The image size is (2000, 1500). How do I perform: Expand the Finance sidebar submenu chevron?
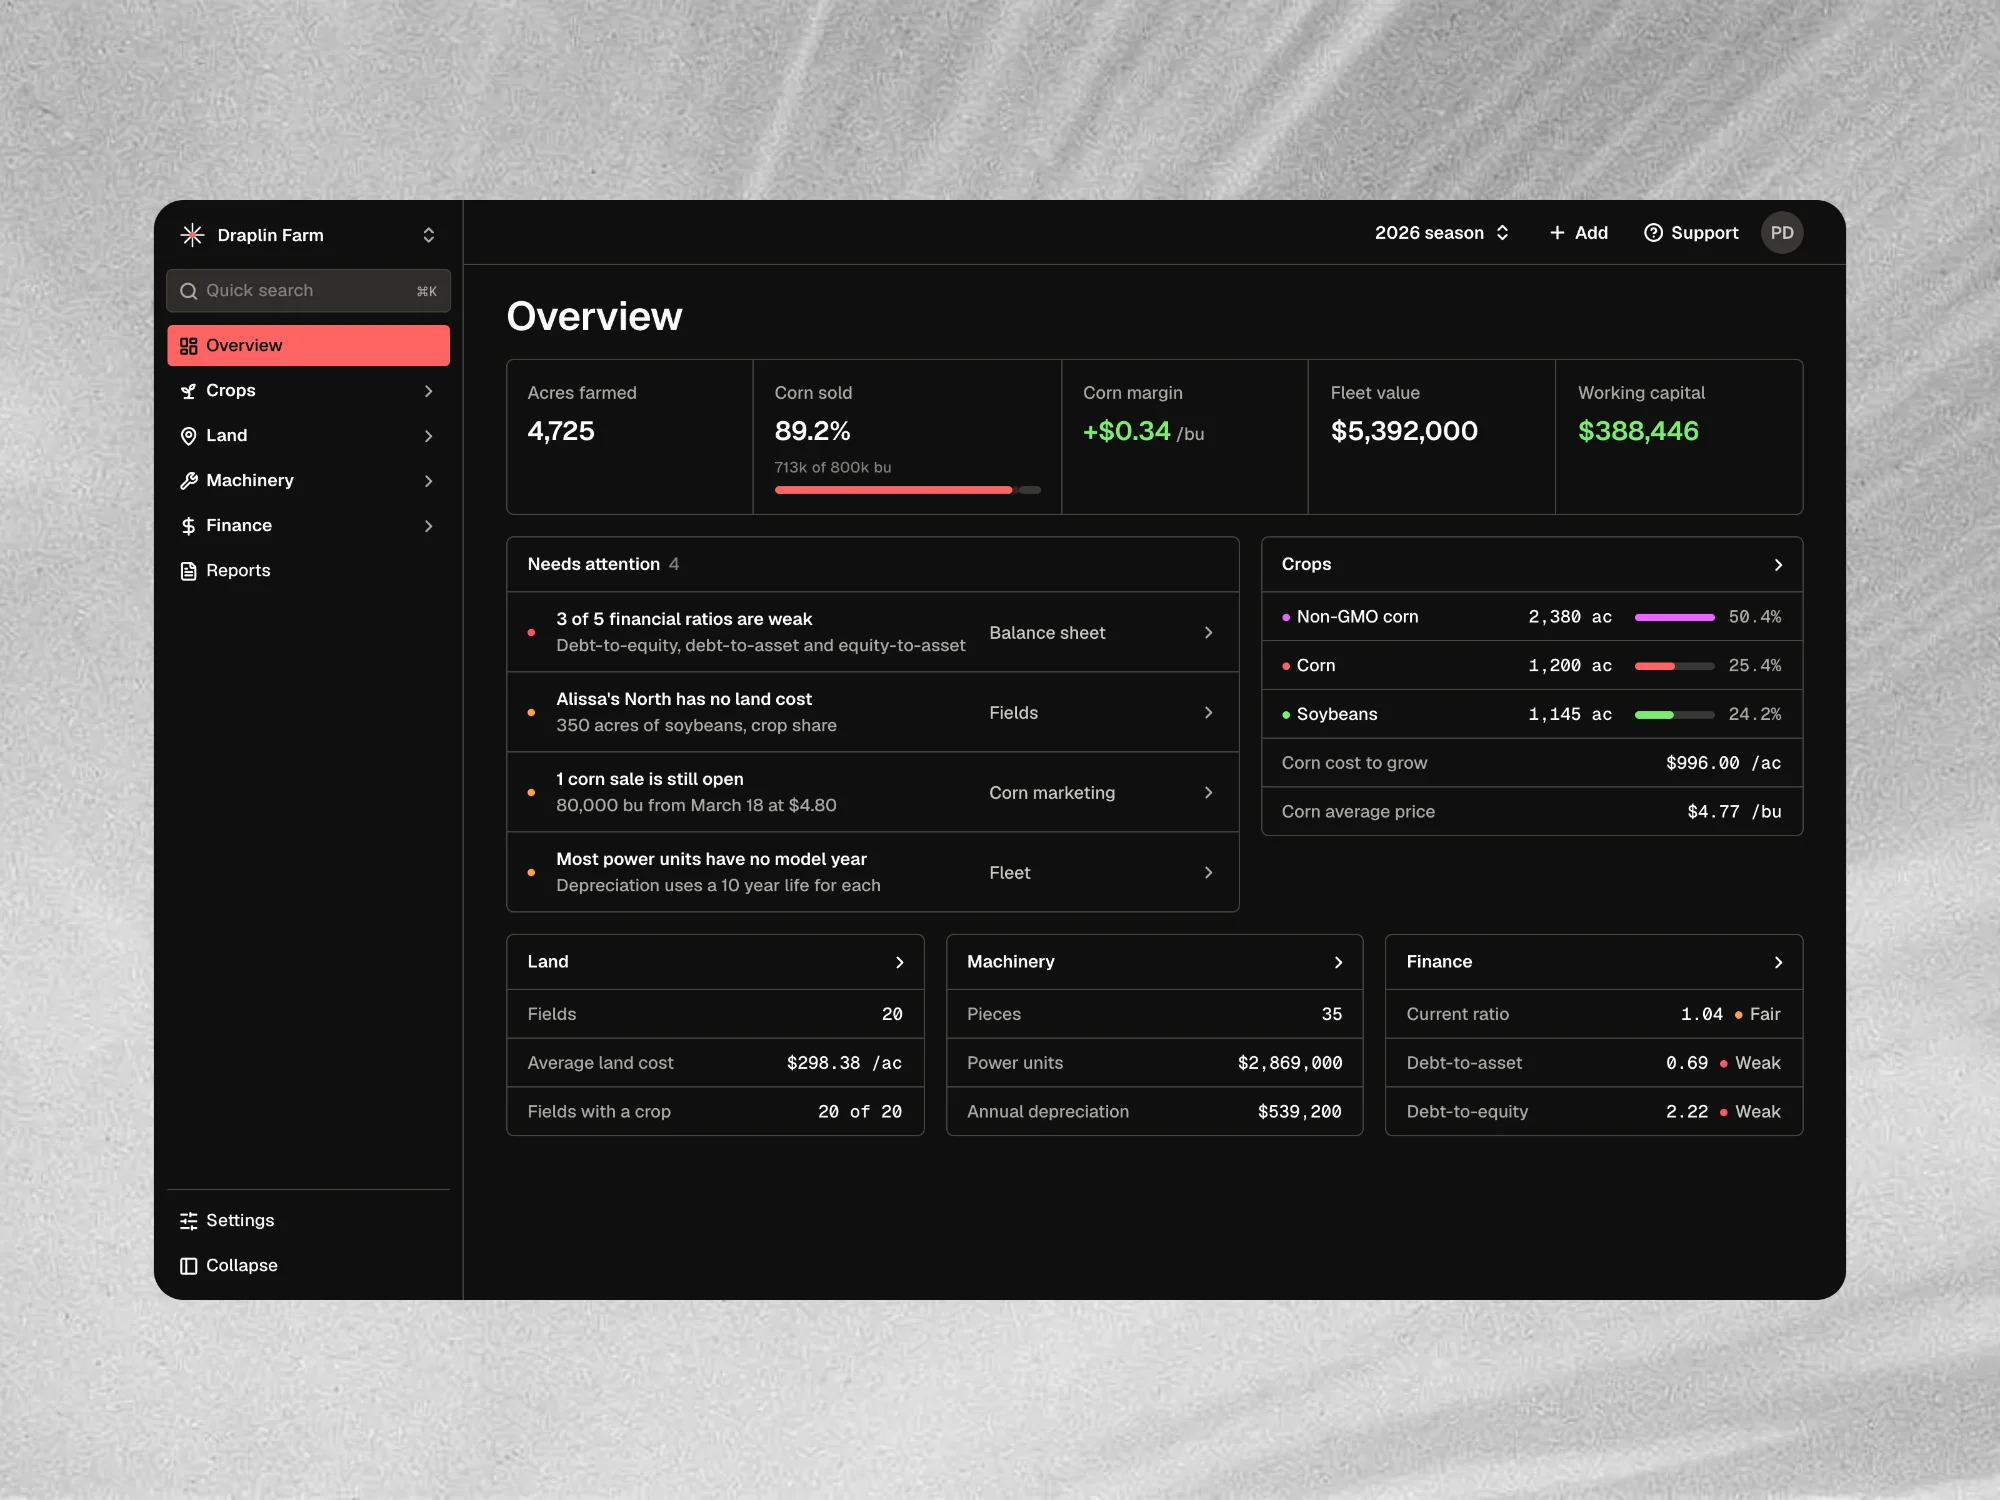click(x=429, y=526)
